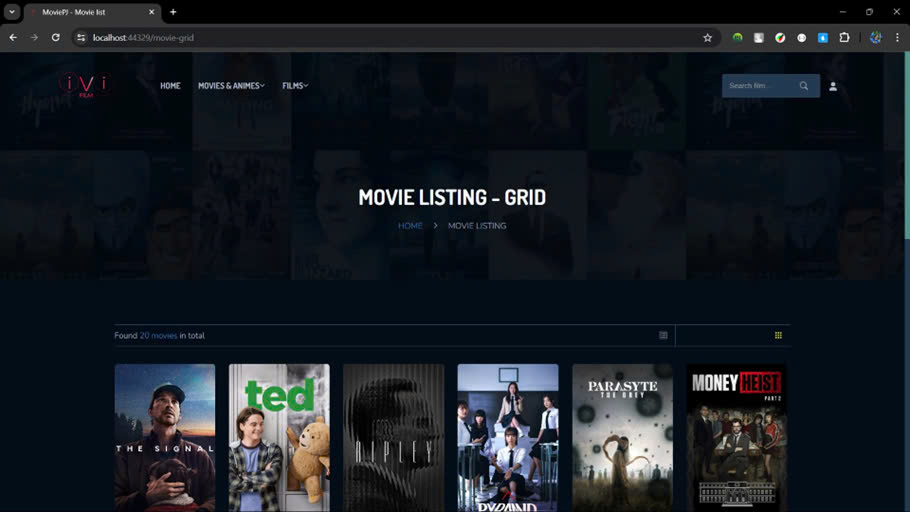Image resolution: width=910 pixels, height=512 pixels.
Task: Open the Parasyte The Grey poster
Action: pos(623,438)
